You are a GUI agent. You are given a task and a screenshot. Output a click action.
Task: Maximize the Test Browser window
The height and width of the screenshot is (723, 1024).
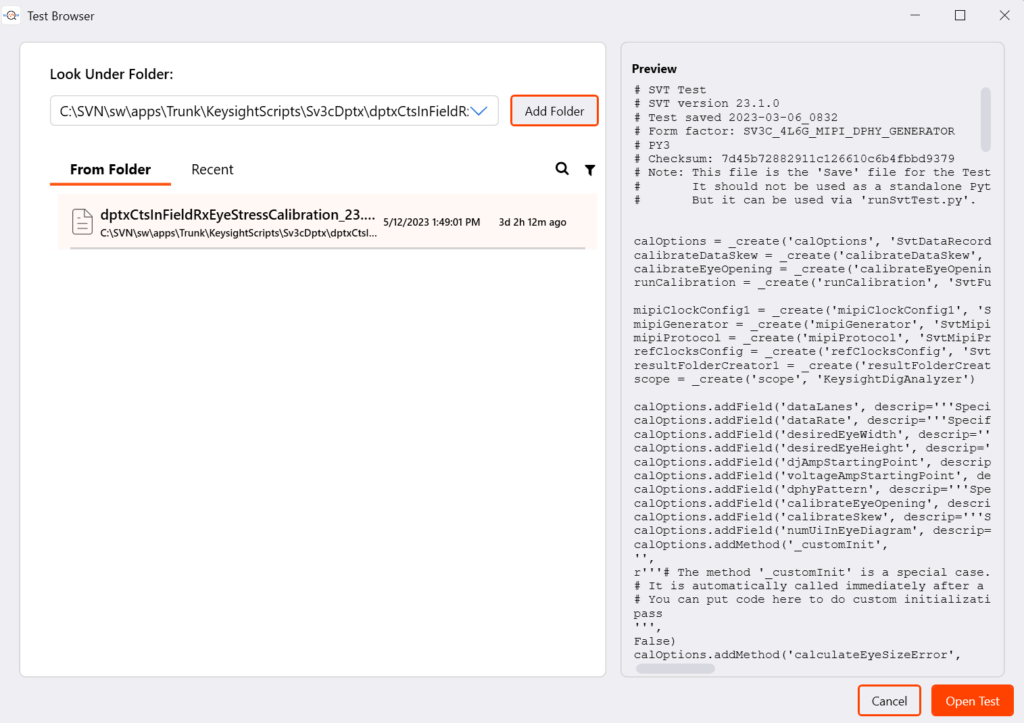click(x=959, y=16)
